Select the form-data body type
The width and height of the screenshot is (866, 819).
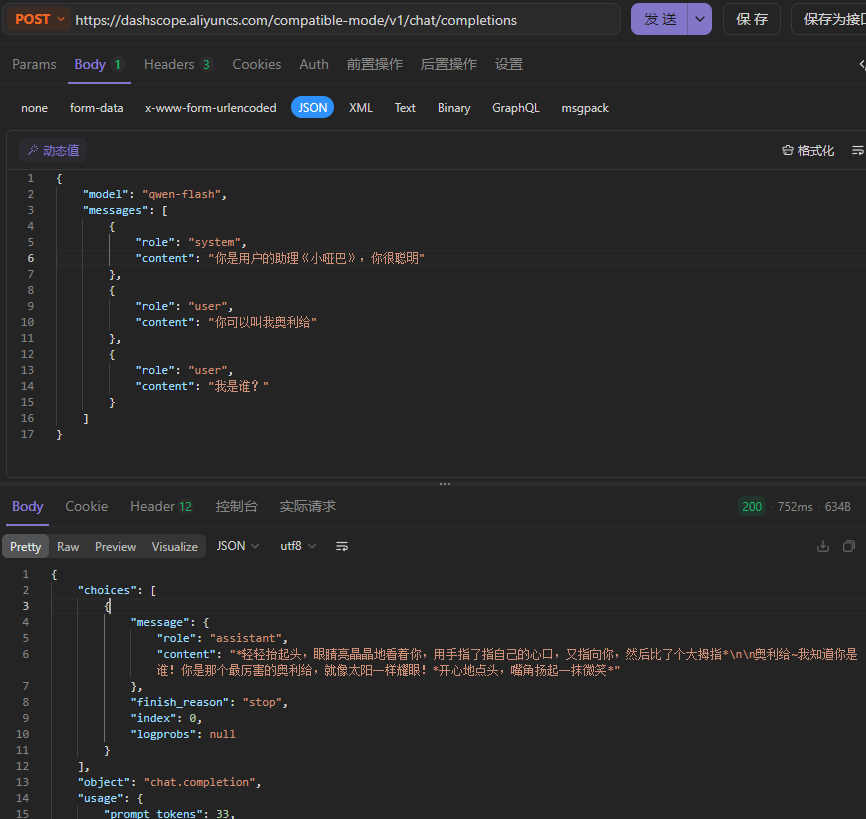click(97, 107)
